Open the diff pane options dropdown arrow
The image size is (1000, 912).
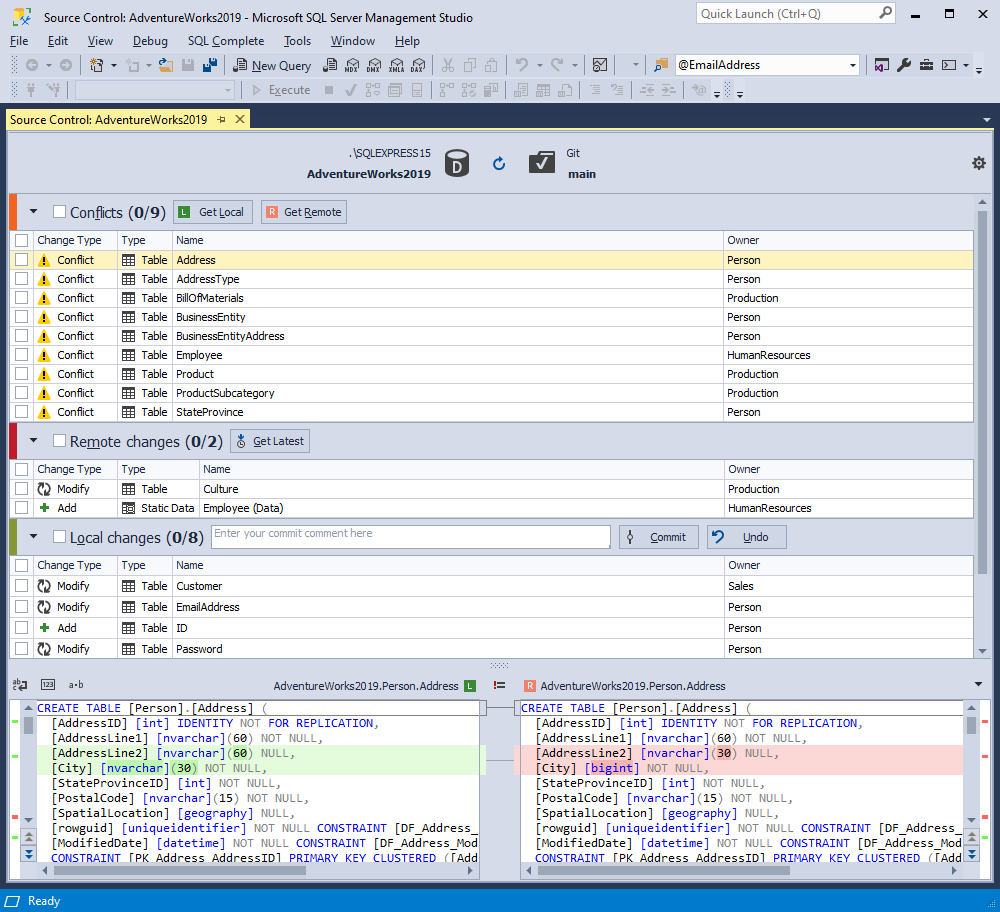click(x=978, y=684)
